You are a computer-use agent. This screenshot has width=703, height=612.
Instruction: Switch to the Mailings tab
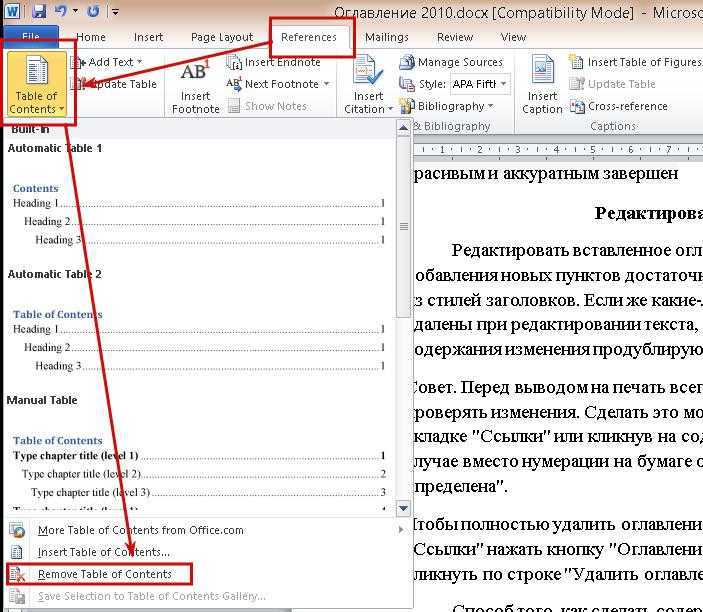click(x=386, y=37)
